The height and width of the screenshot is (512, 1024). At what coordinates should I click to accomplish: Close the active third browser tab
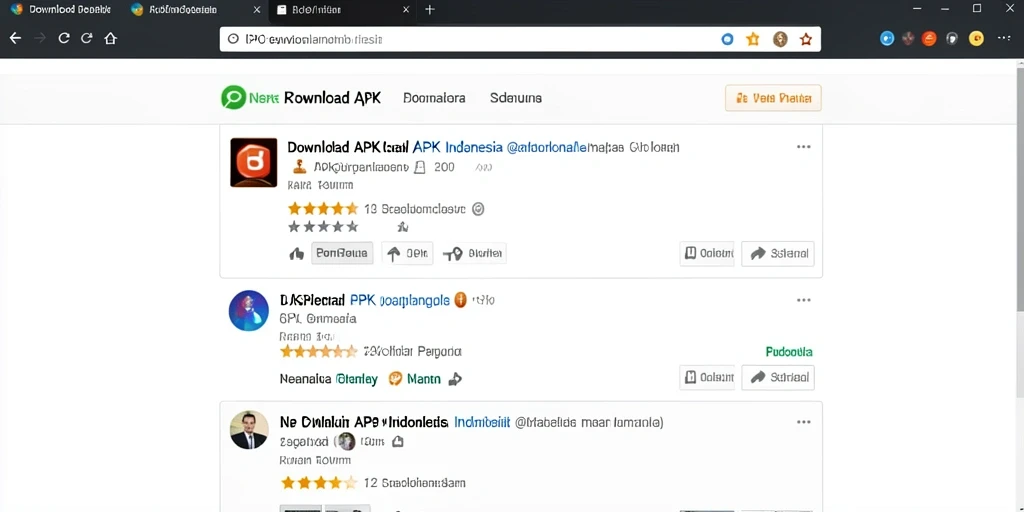406,10
